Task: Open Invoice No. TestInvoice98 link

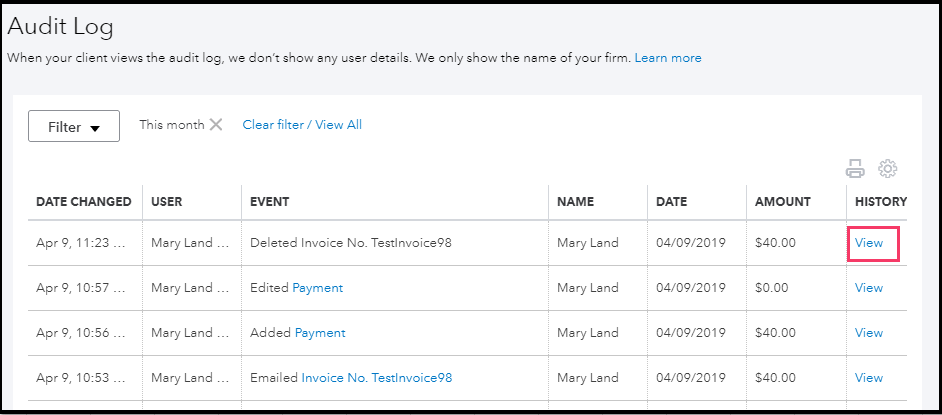Action: coord(376,378)
